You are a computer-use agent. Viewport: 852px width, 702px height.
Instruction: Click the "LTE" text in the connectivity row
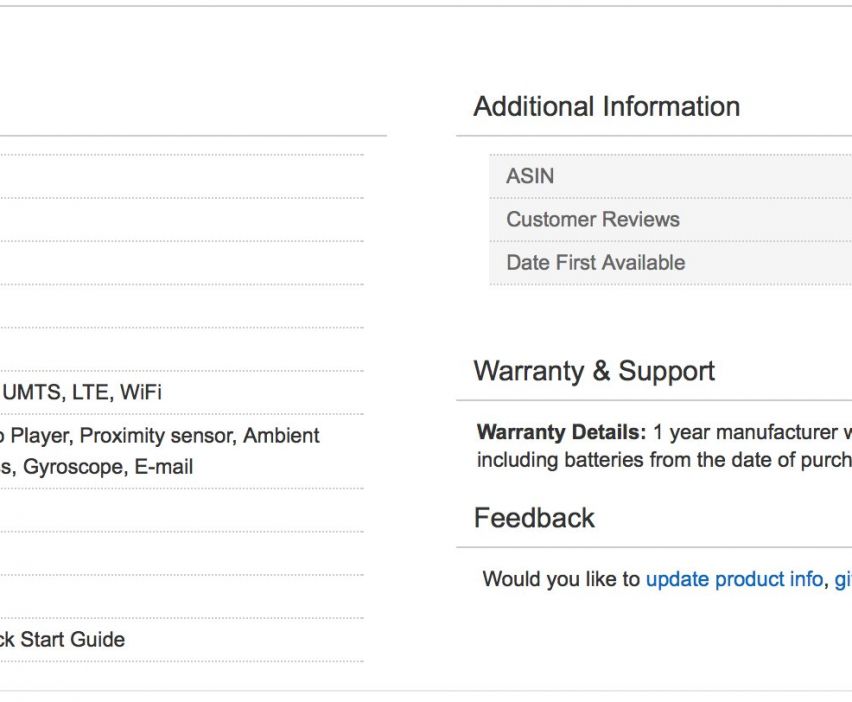point(89,393)
